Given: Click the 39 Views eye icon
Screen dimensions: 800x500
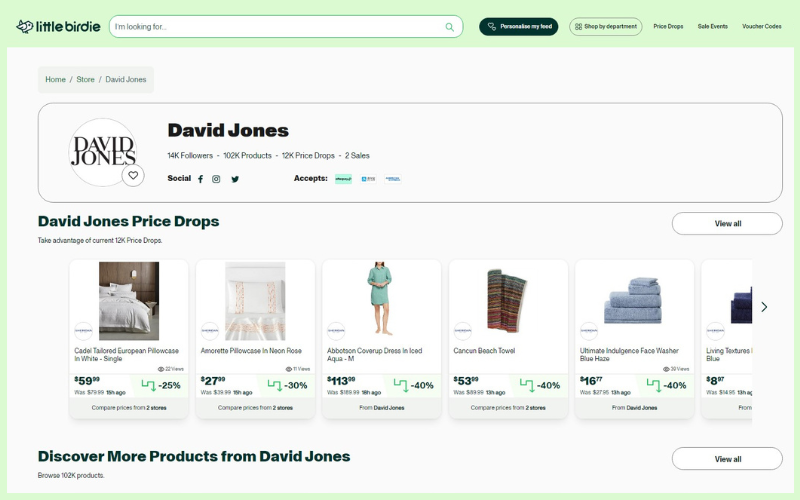Looking at the screenshot, I should (666, 369).
